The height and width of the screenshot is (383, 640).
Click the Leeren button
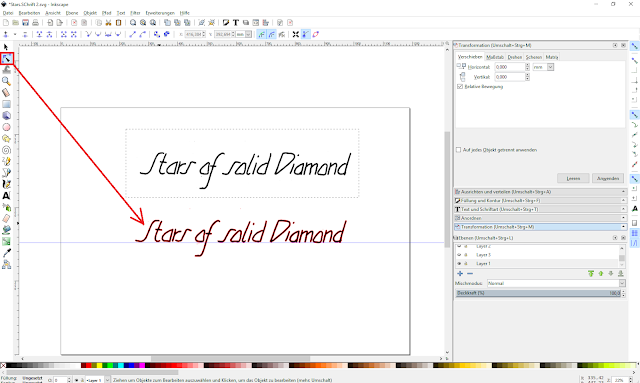[573, 178]
